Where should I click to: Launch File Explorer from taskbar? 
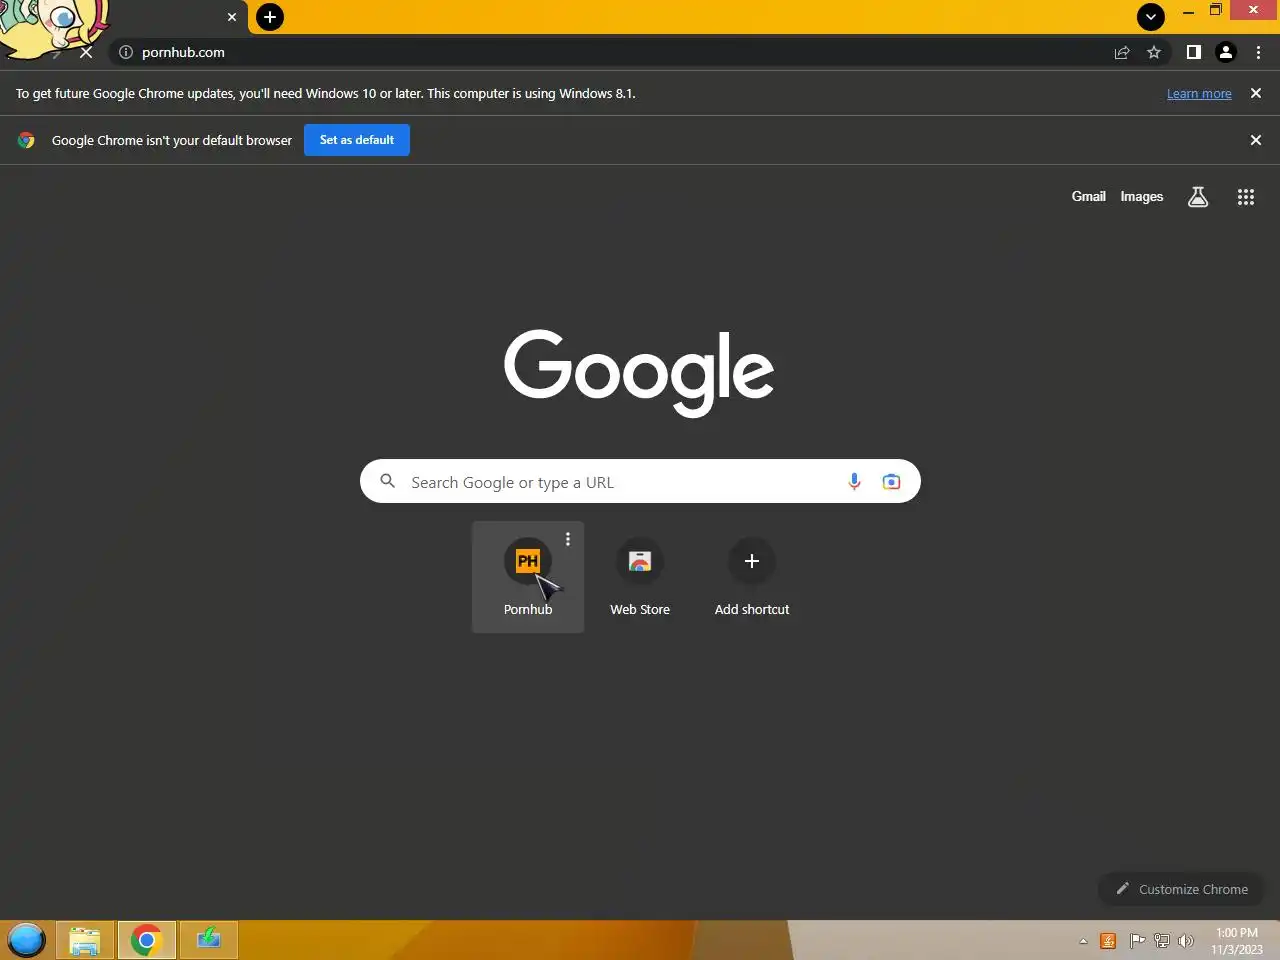[x=85, y=940]
